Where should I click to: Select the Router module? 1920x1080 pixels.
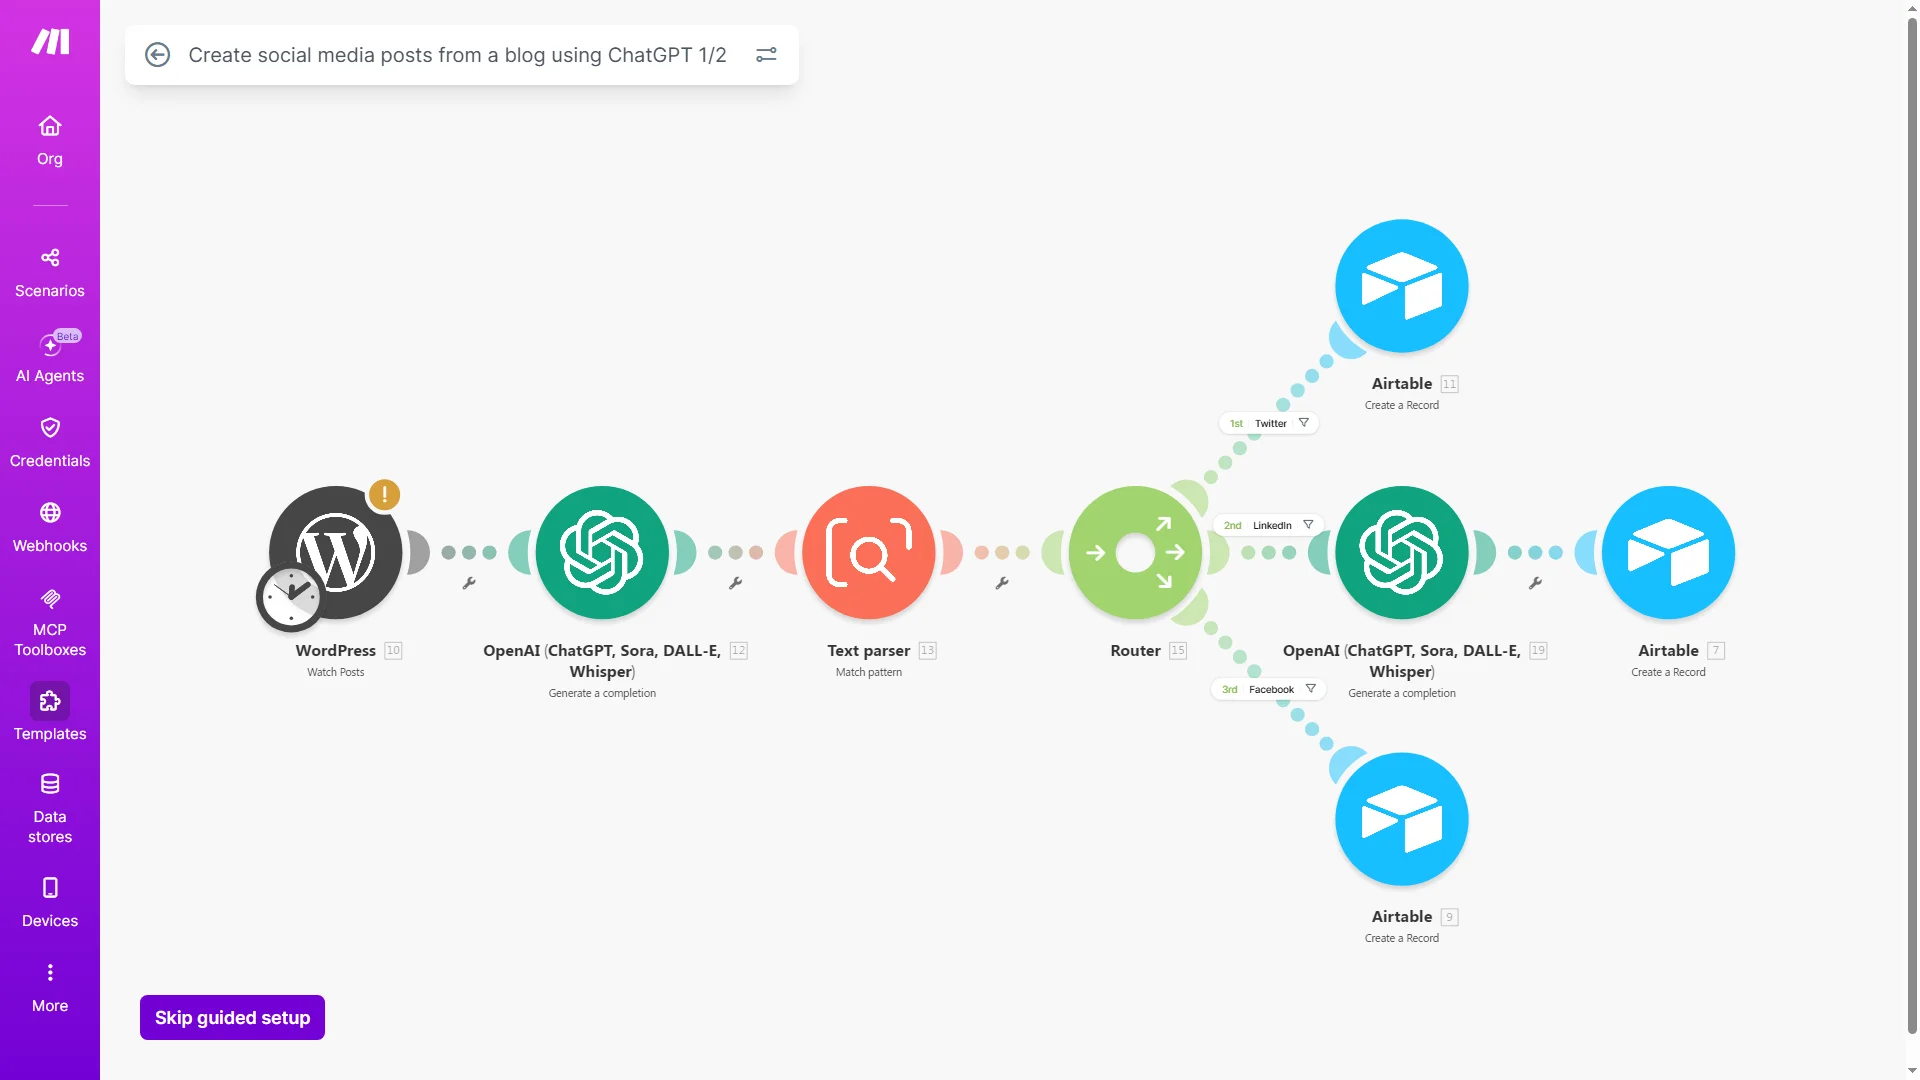tap(1135, 553)
